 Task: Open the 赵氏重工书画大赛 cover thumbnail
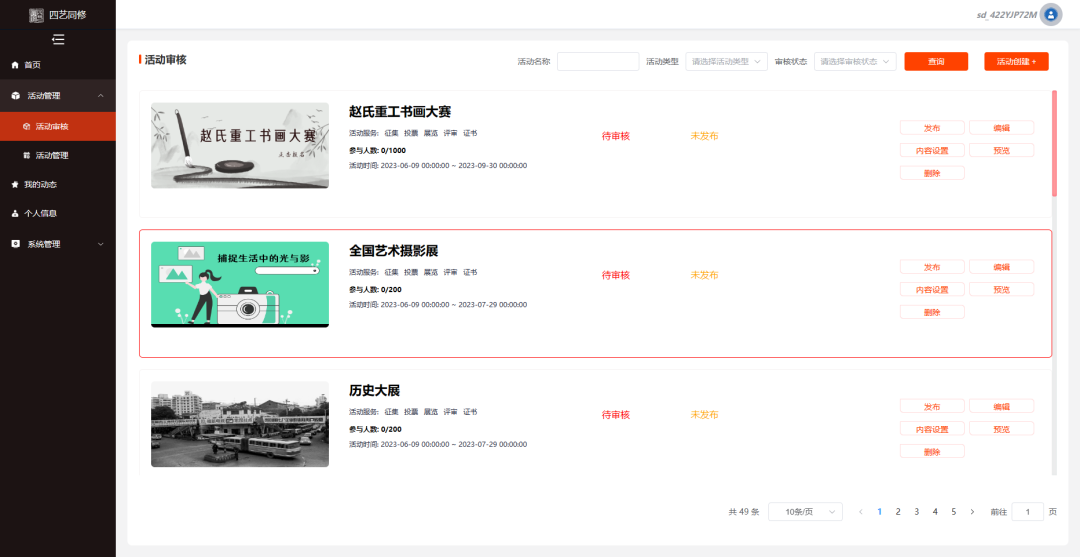coord(240,145)
